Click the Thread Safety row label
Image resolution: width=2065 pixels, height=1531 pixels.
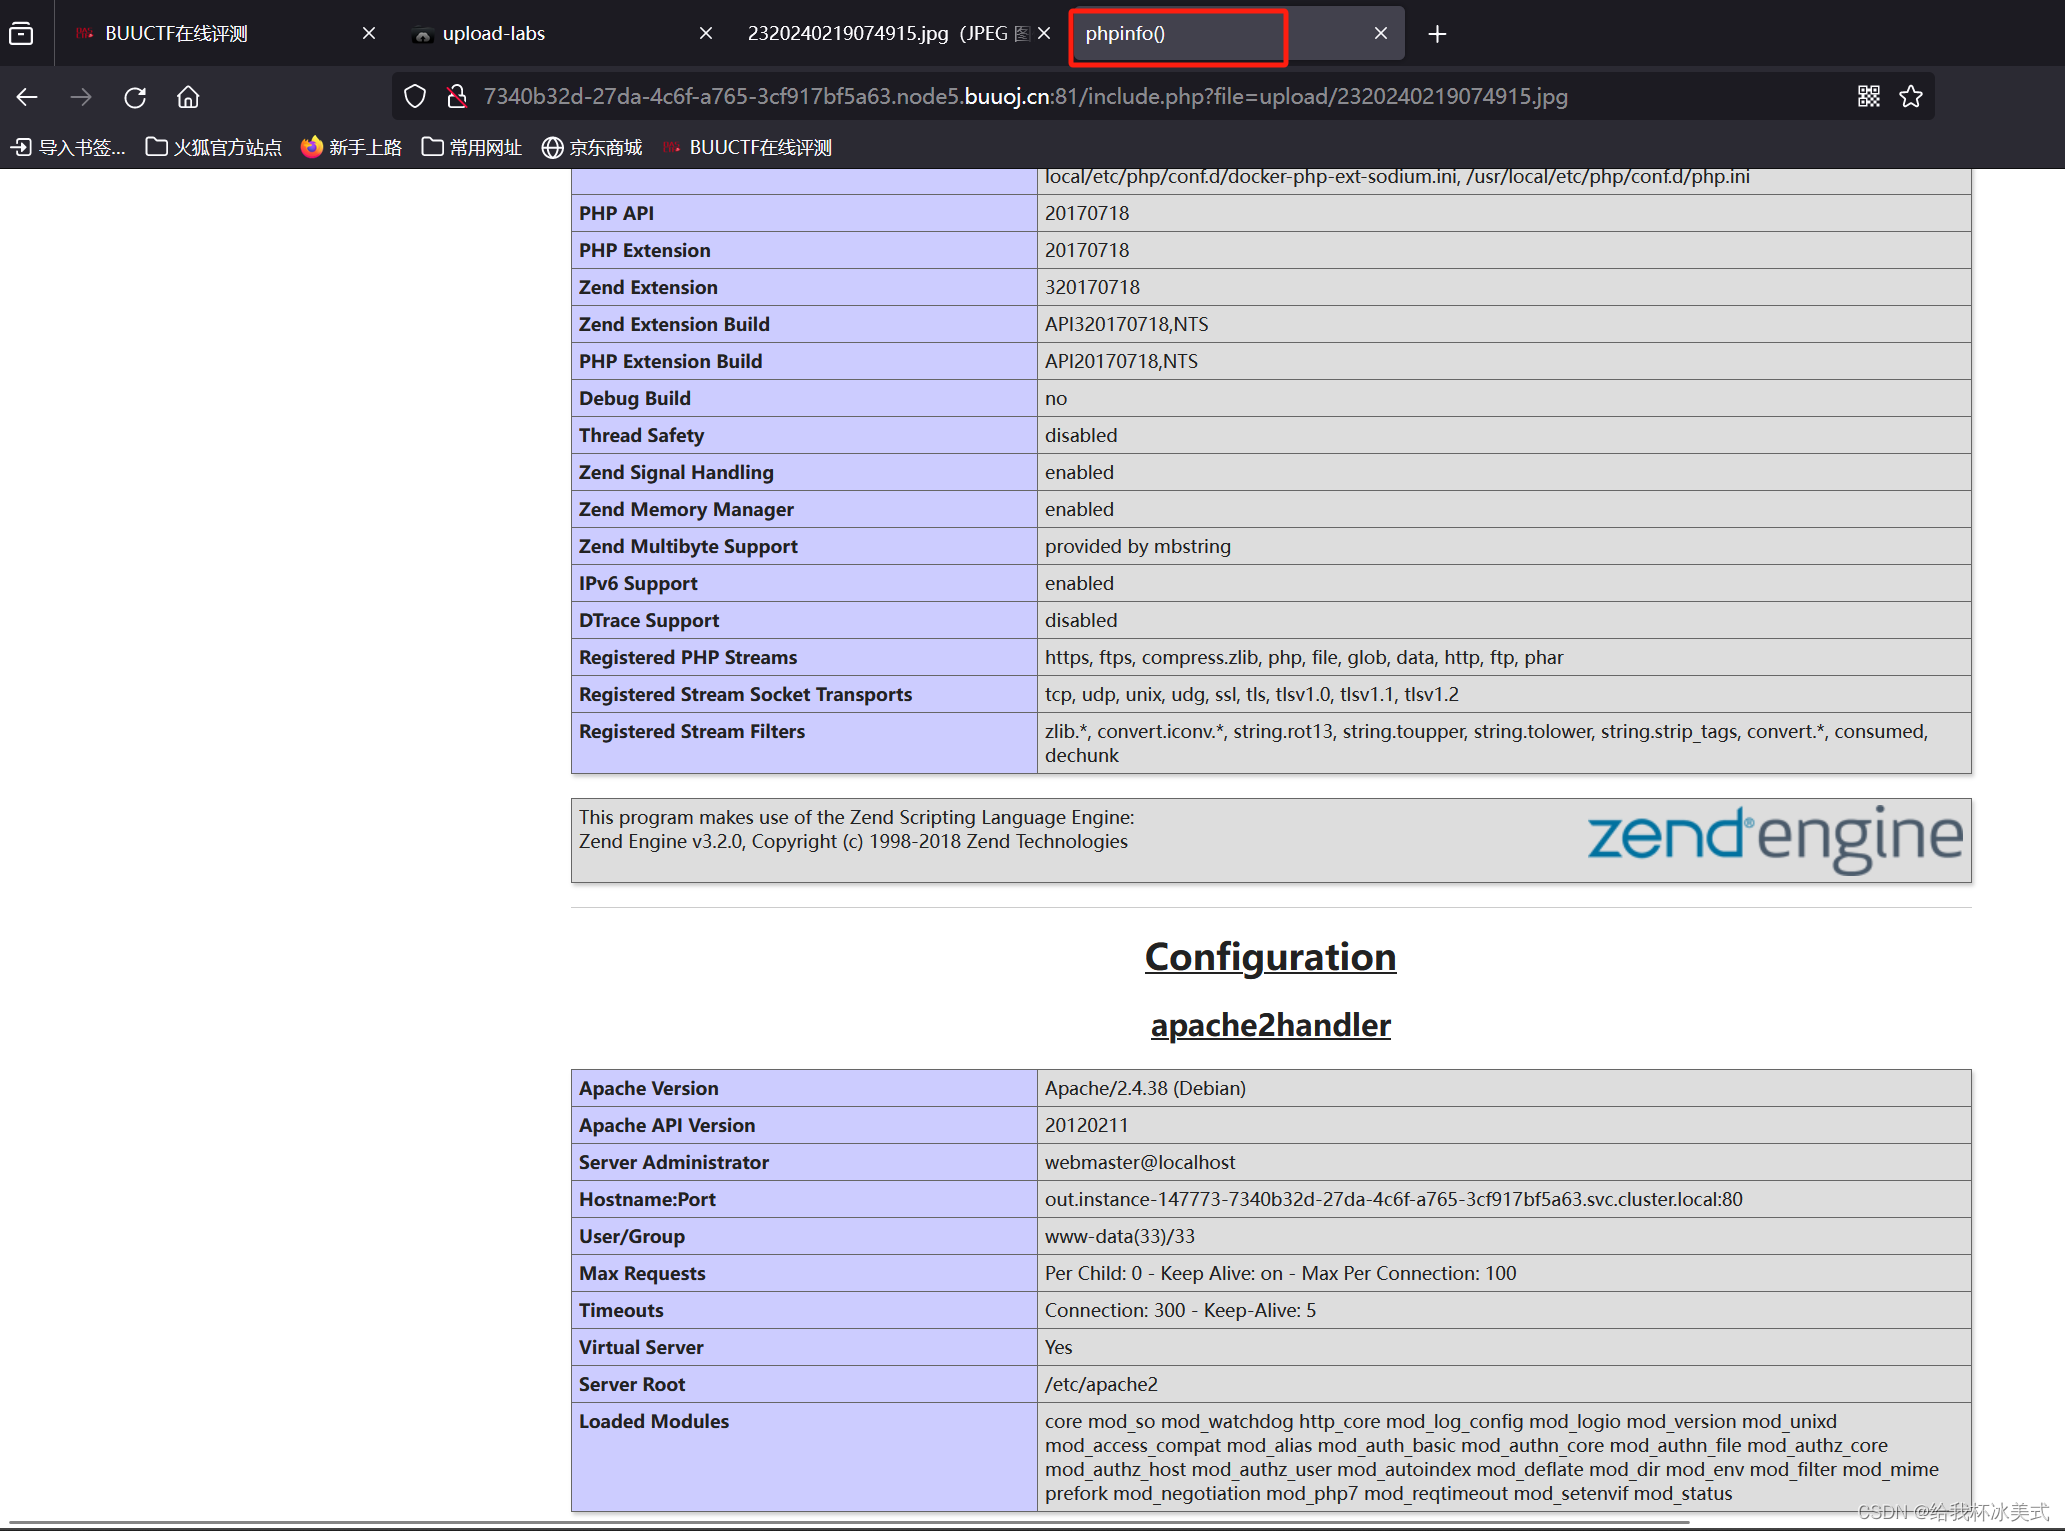pyautogui.click(x=641, y=435)
